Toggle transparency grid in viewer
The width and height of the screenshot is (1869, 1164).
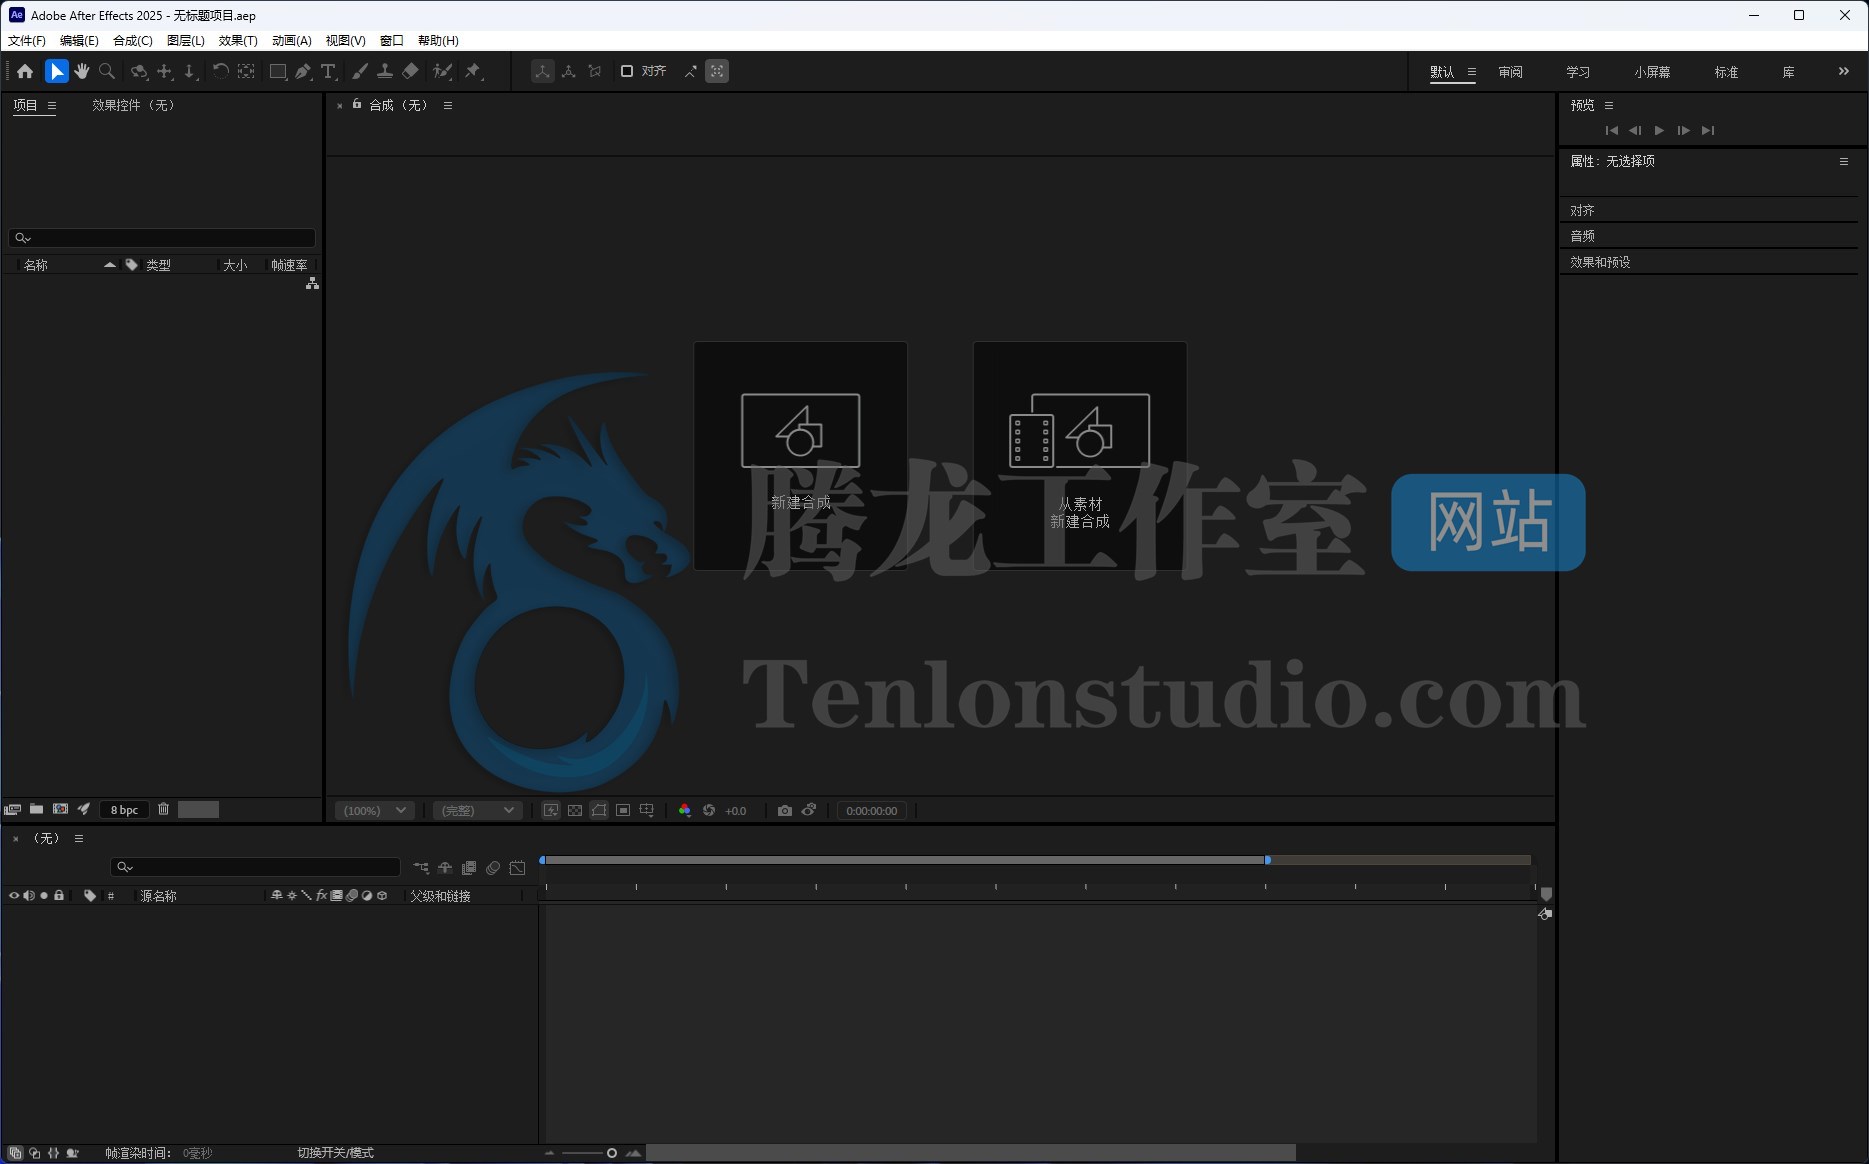(x=575, y=810)
